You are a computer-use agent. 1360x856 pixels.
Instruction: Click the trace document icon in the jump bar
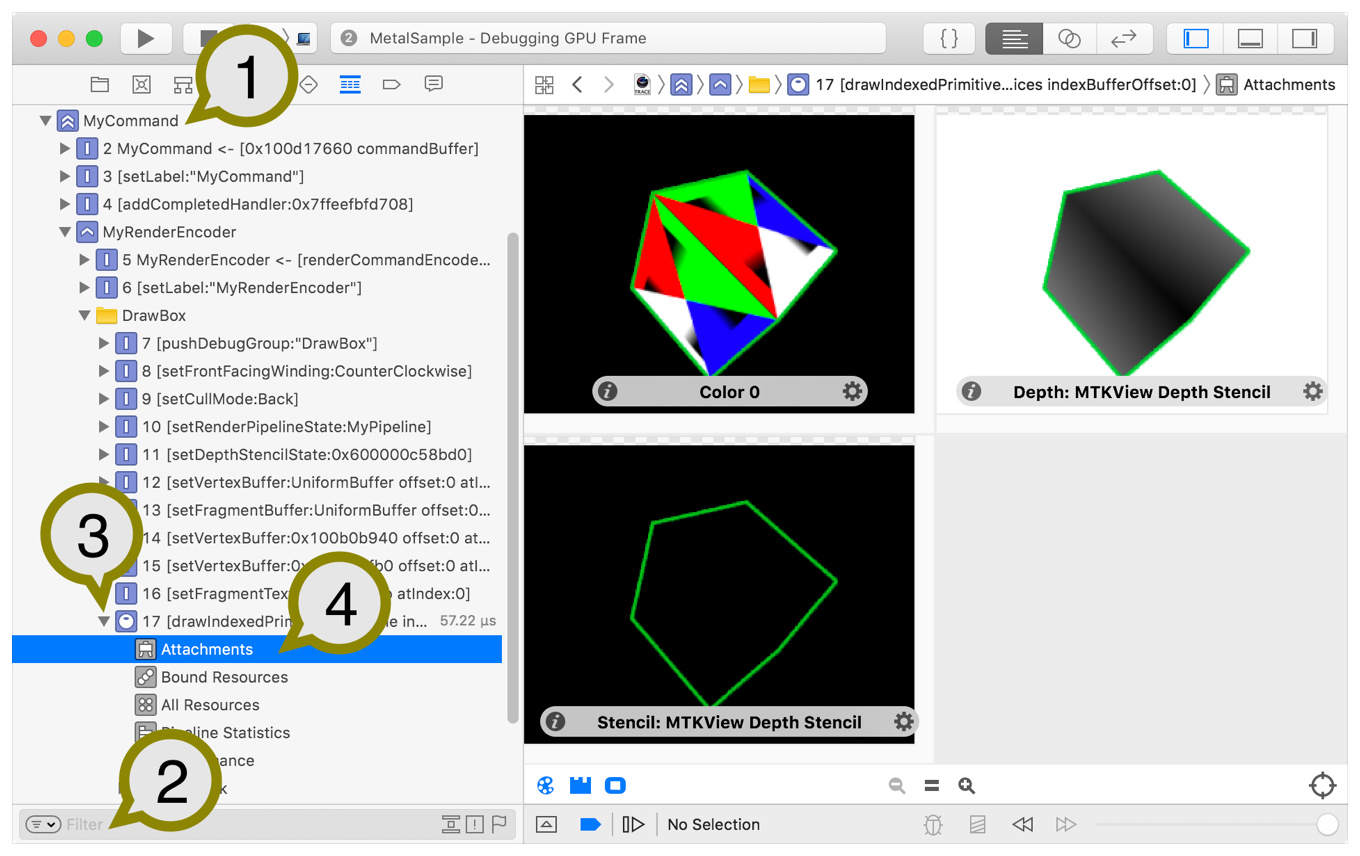point(643,85)
